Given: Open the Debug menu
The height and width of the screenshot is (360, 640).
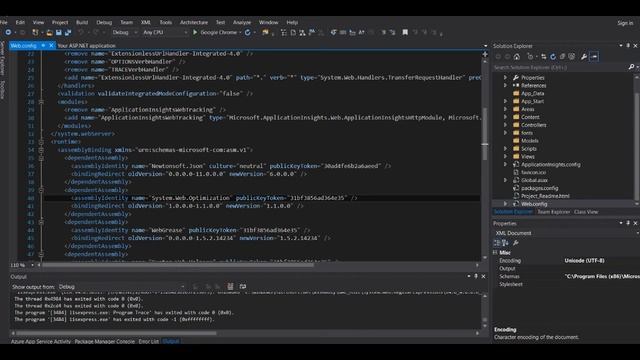Looking at the screenshot, I should pyautogui.click(x=104, y=22).
